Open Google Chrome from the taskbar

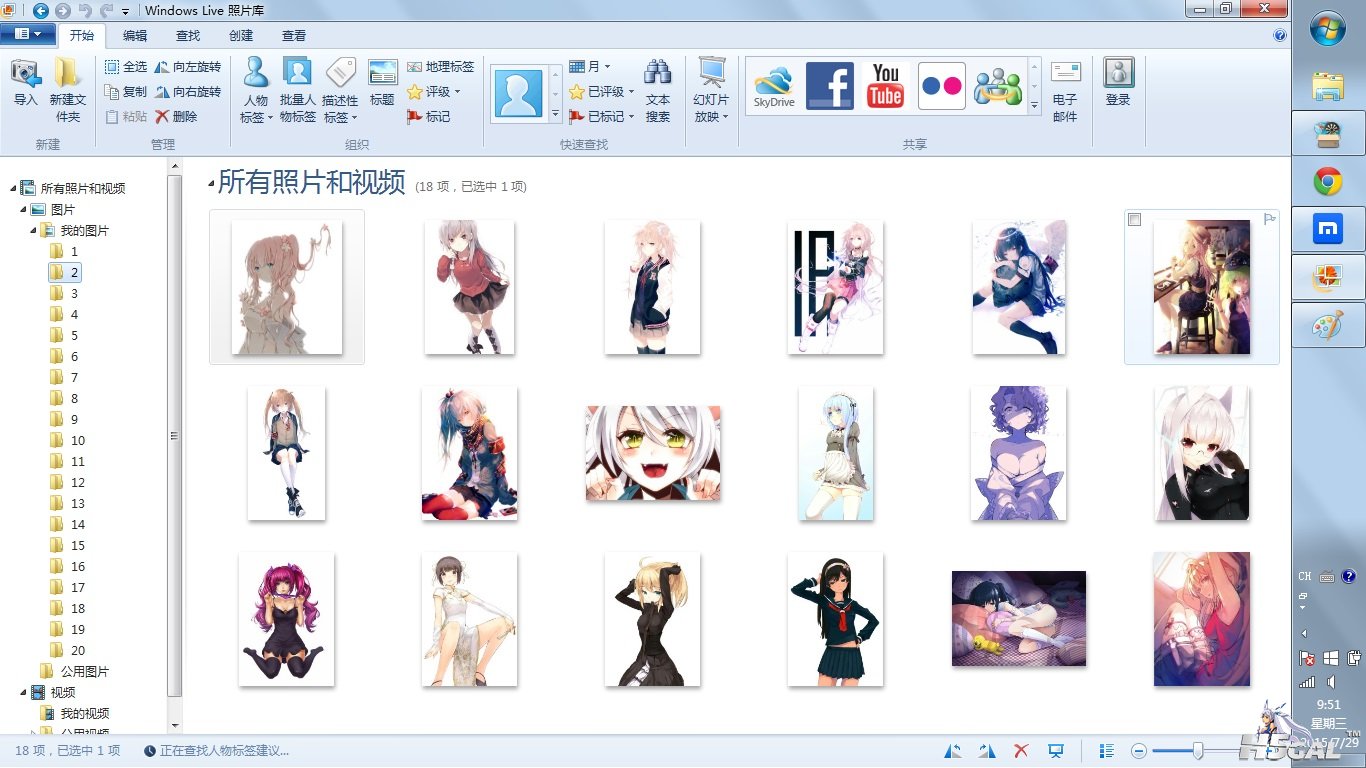(1328, 181)
